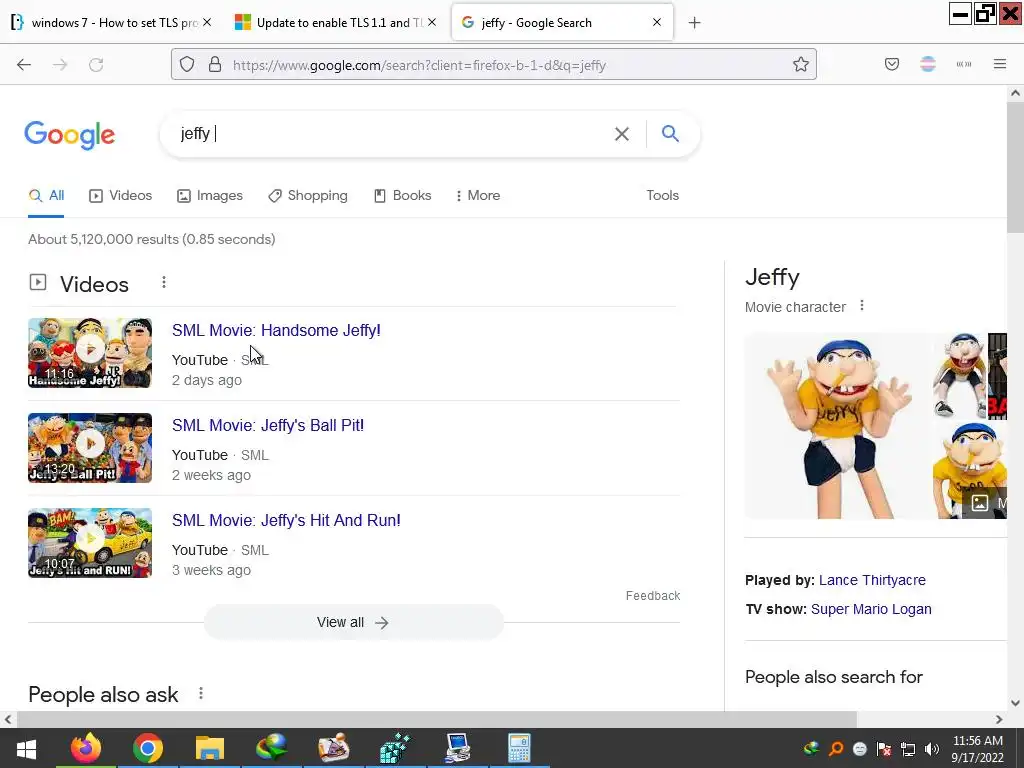Reload the page with the refresh icon

(96, 65)
